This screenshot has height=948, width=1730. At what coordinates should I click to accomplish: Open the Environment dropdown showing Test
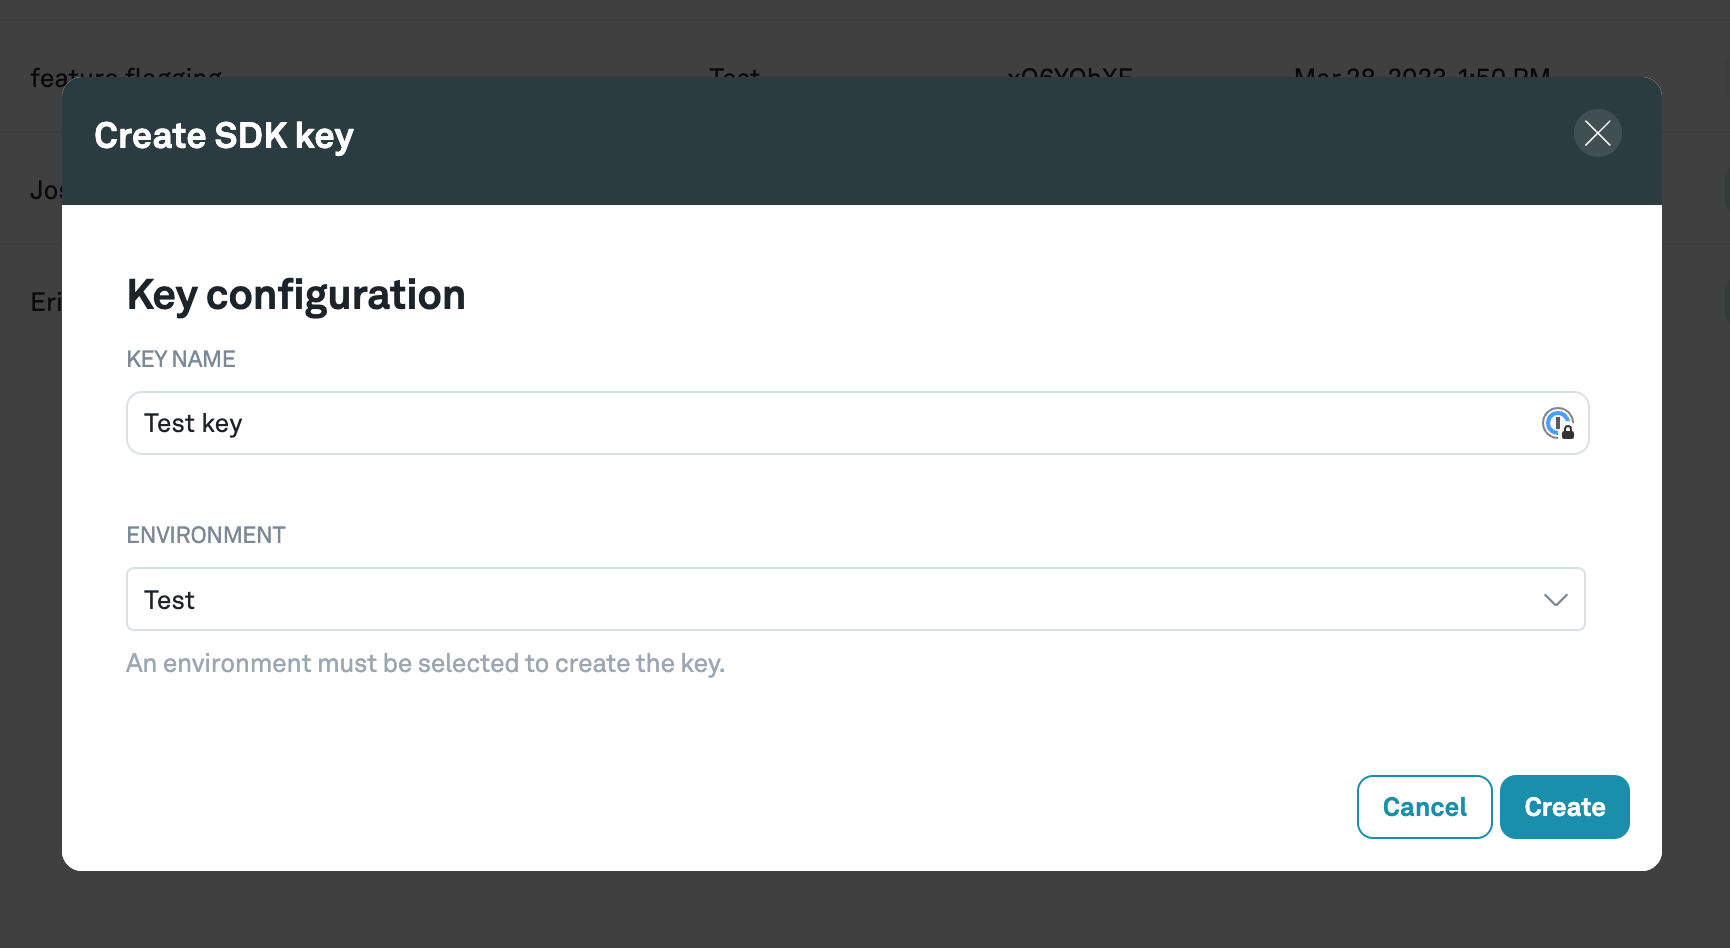pyautogui.click(x=856, y=599)
